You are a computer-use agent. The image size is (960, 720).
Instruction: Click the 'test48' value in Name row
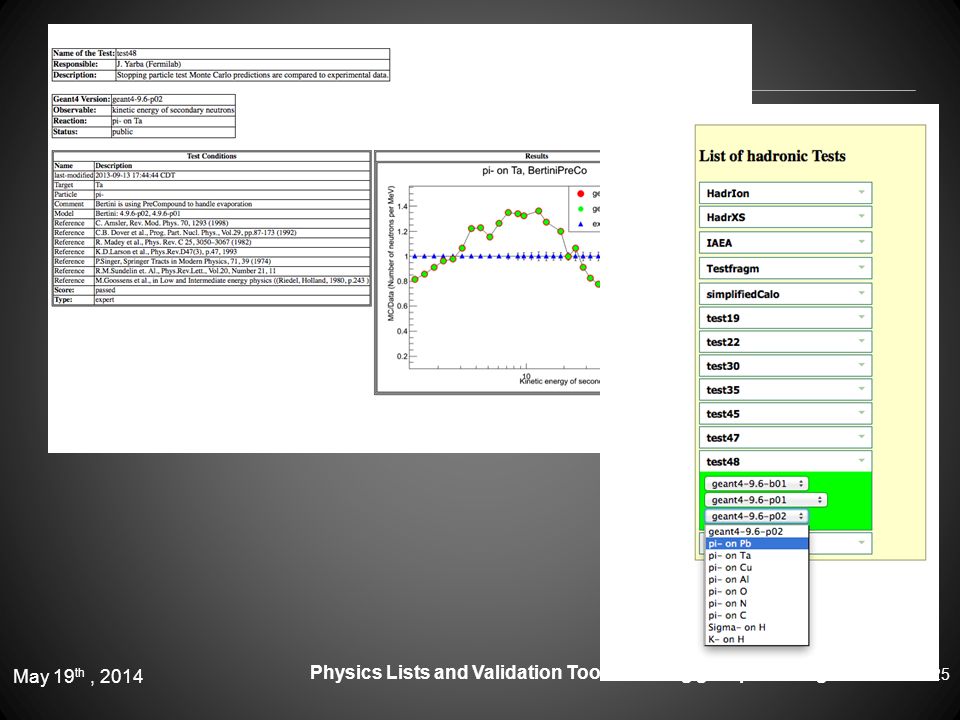pyautogui.click(x=252, y=53)
